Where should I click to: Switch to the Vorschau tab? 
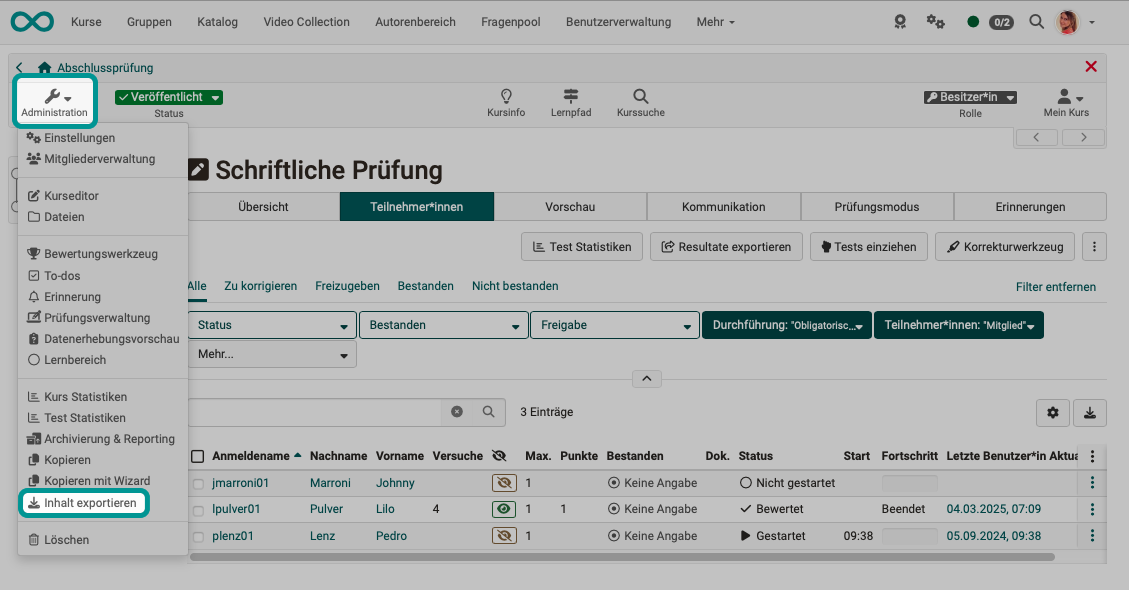571,206
